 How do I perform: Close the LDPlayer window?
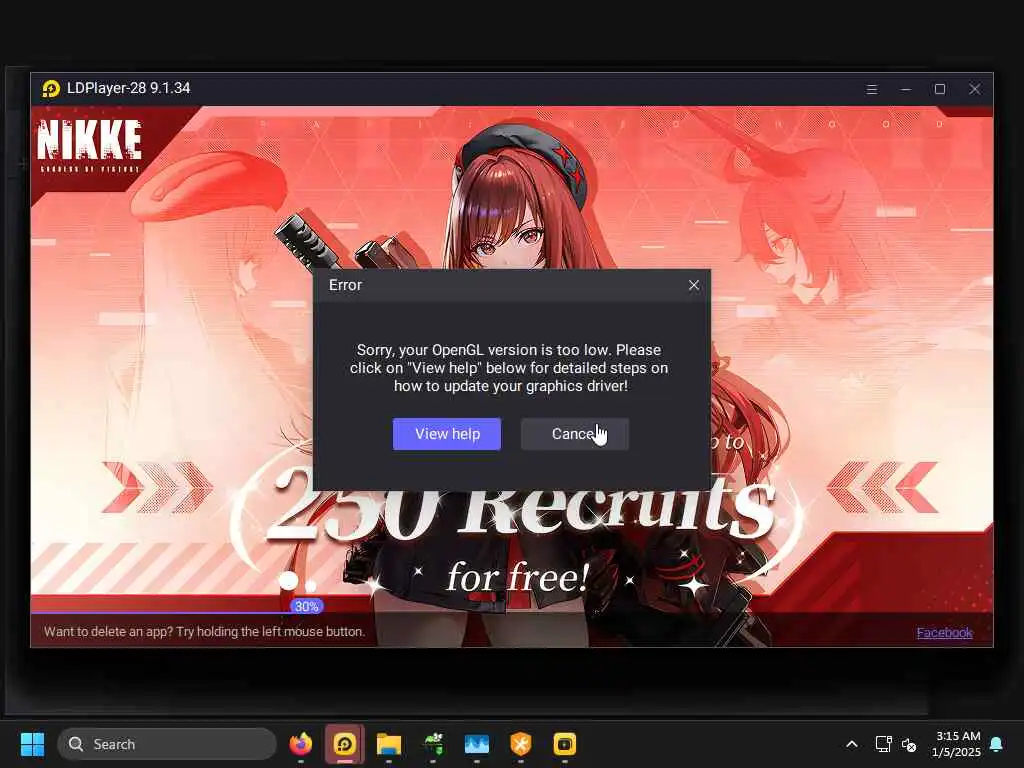click(x=974, y=89)
